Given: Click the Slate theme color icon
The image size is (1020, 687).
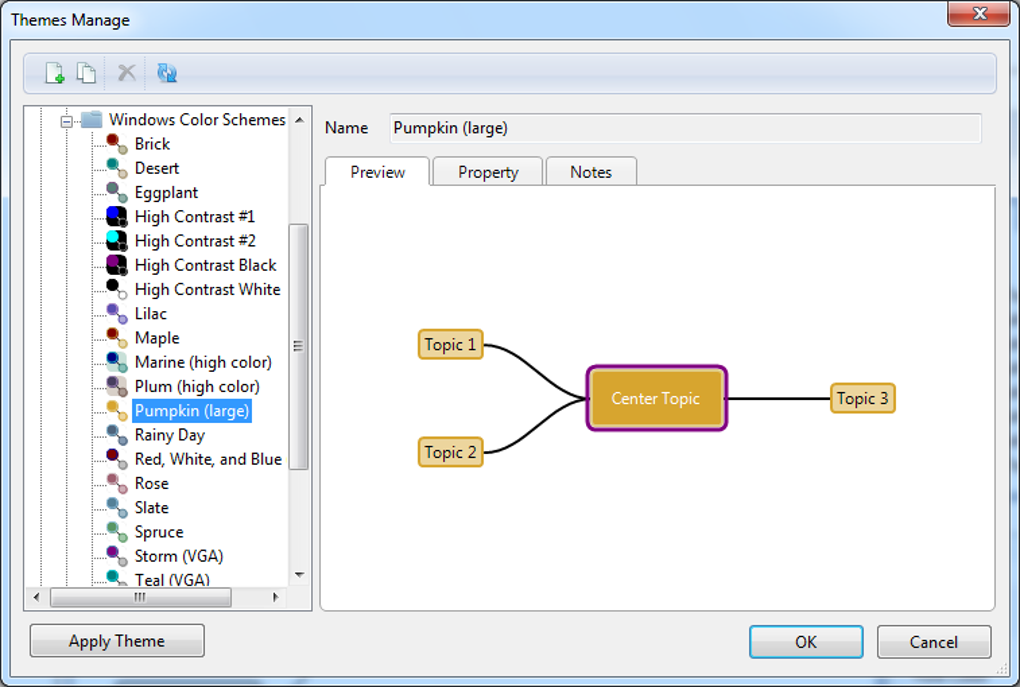Looking at the screenshot, I should (x=117, y=508).
